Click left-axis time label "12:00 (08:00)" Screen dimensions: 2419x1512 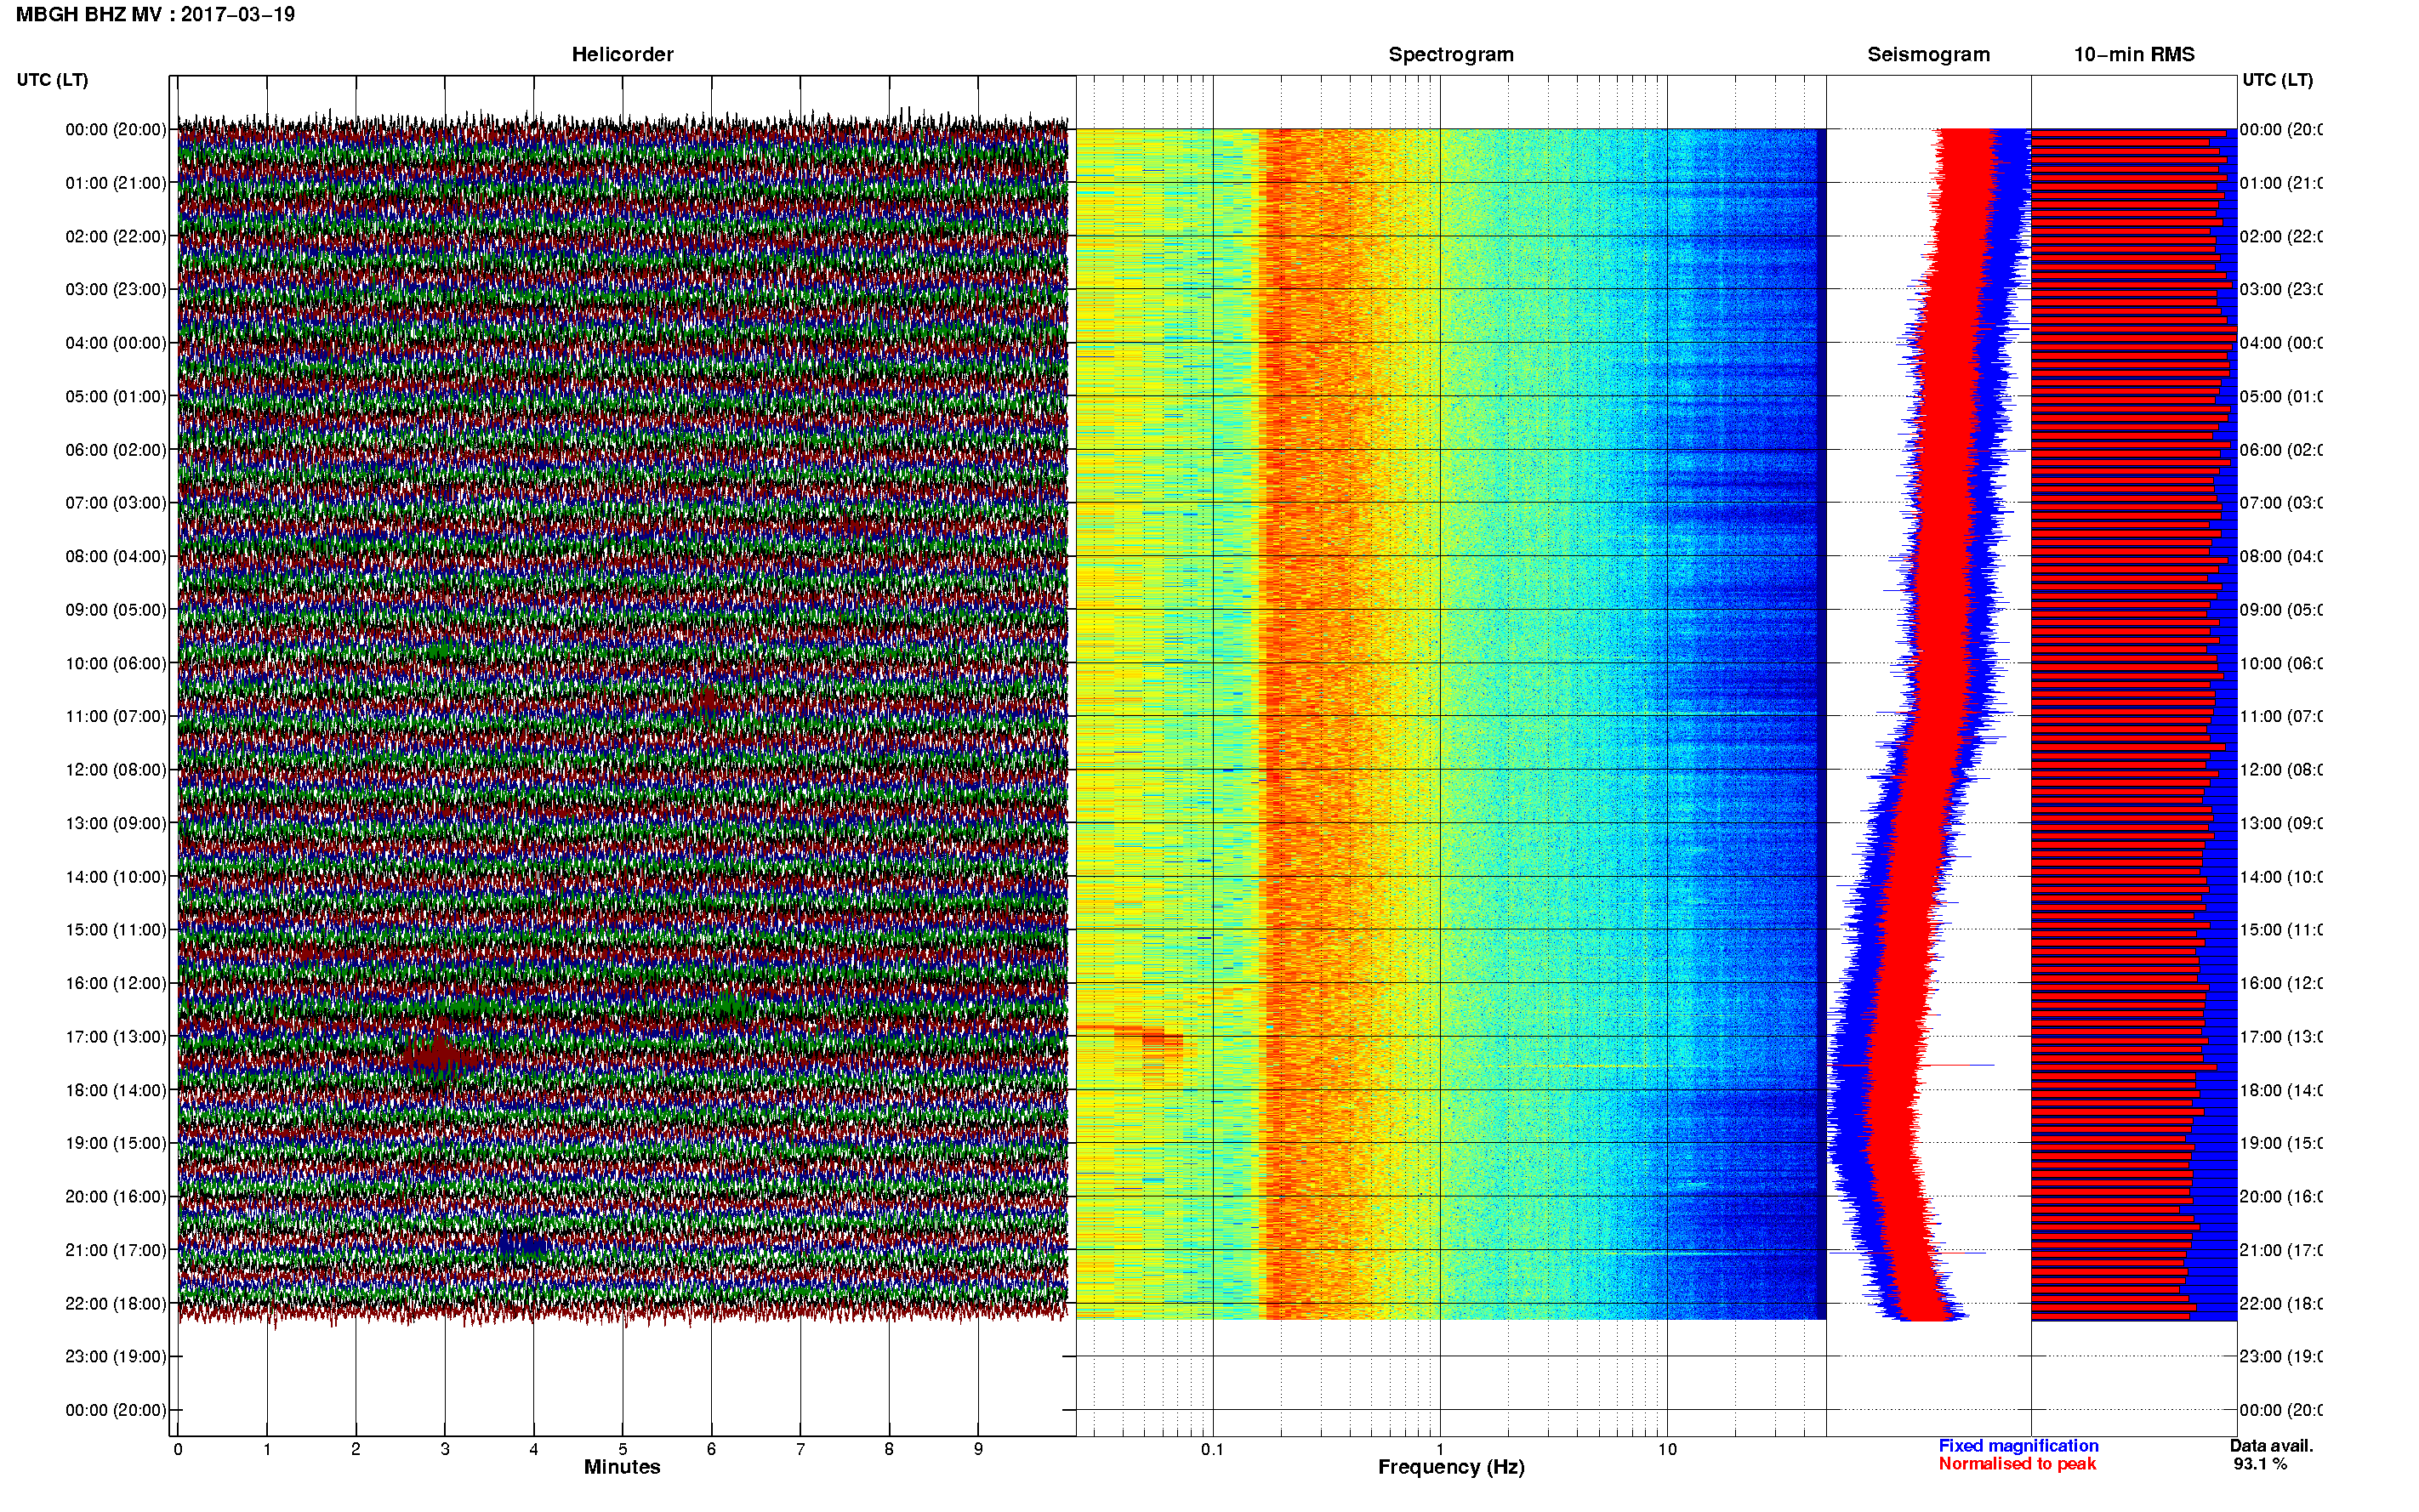click(116, 770)
